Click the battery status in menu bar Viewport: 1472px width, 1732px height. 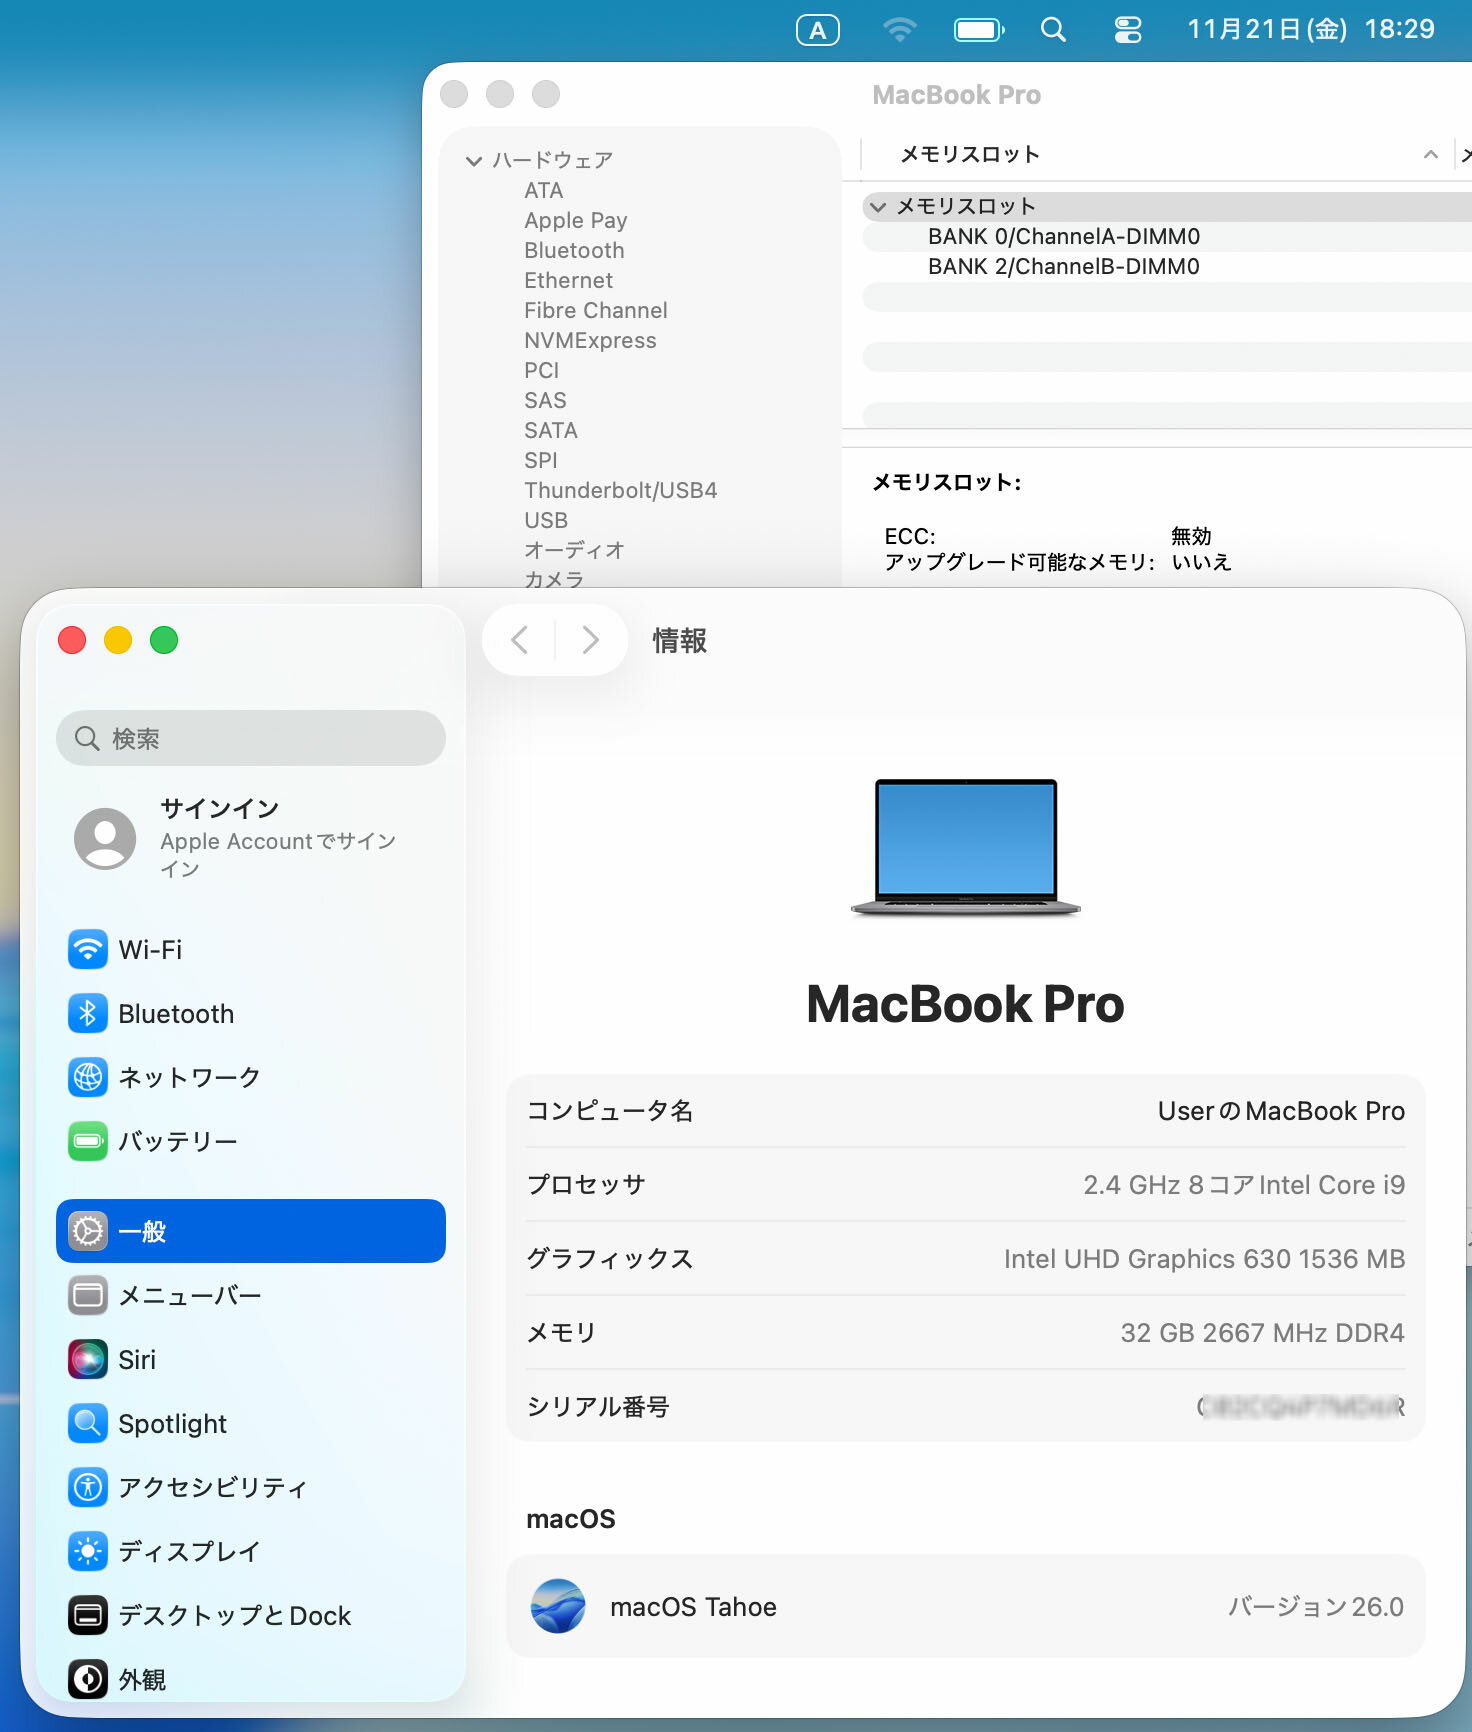point(979,30)
